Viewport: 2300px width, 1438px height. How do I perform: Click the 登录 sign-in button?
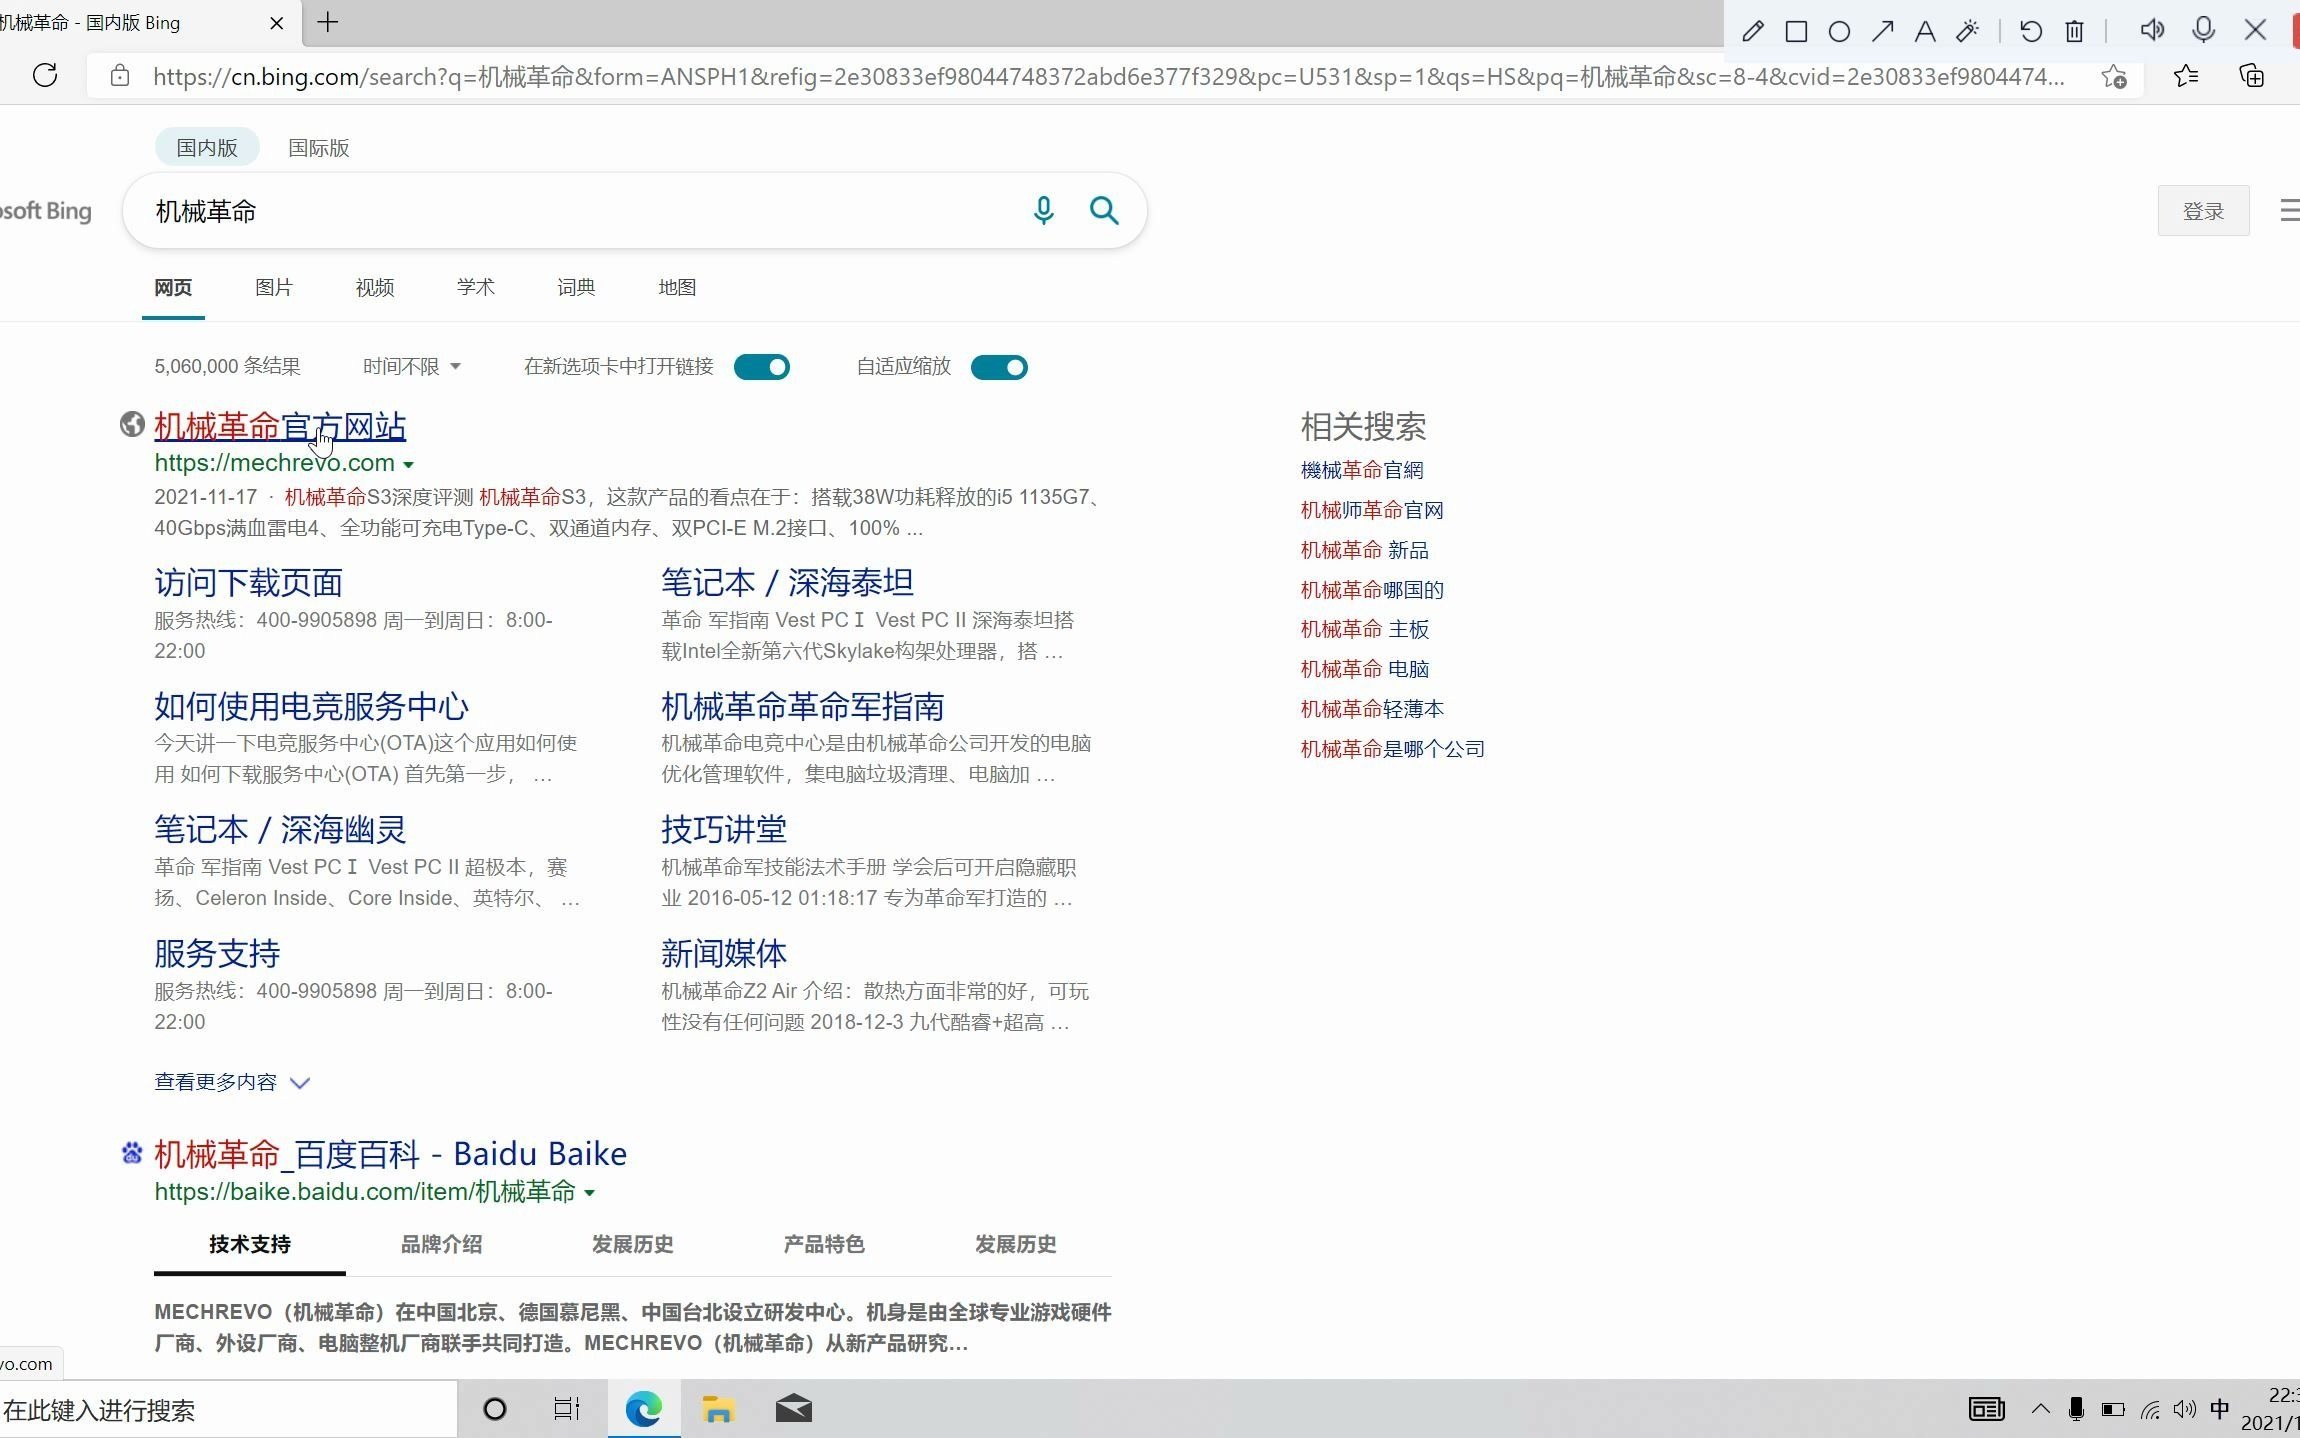click(x=2203, y=210)
